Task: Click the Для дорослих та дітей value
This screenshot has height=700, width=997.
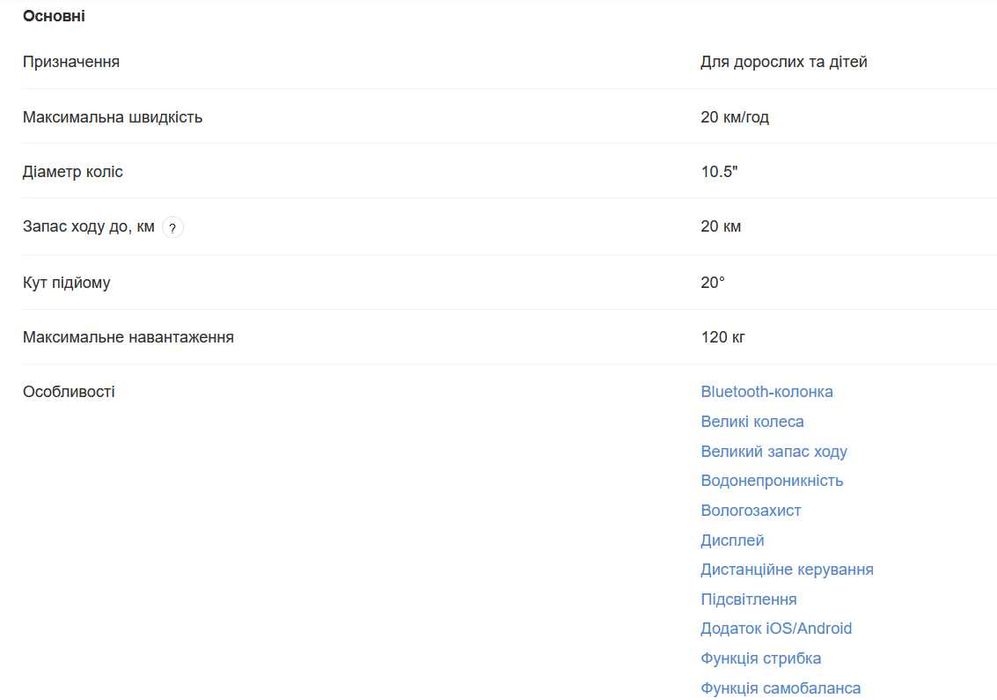Action: [783, 62]
